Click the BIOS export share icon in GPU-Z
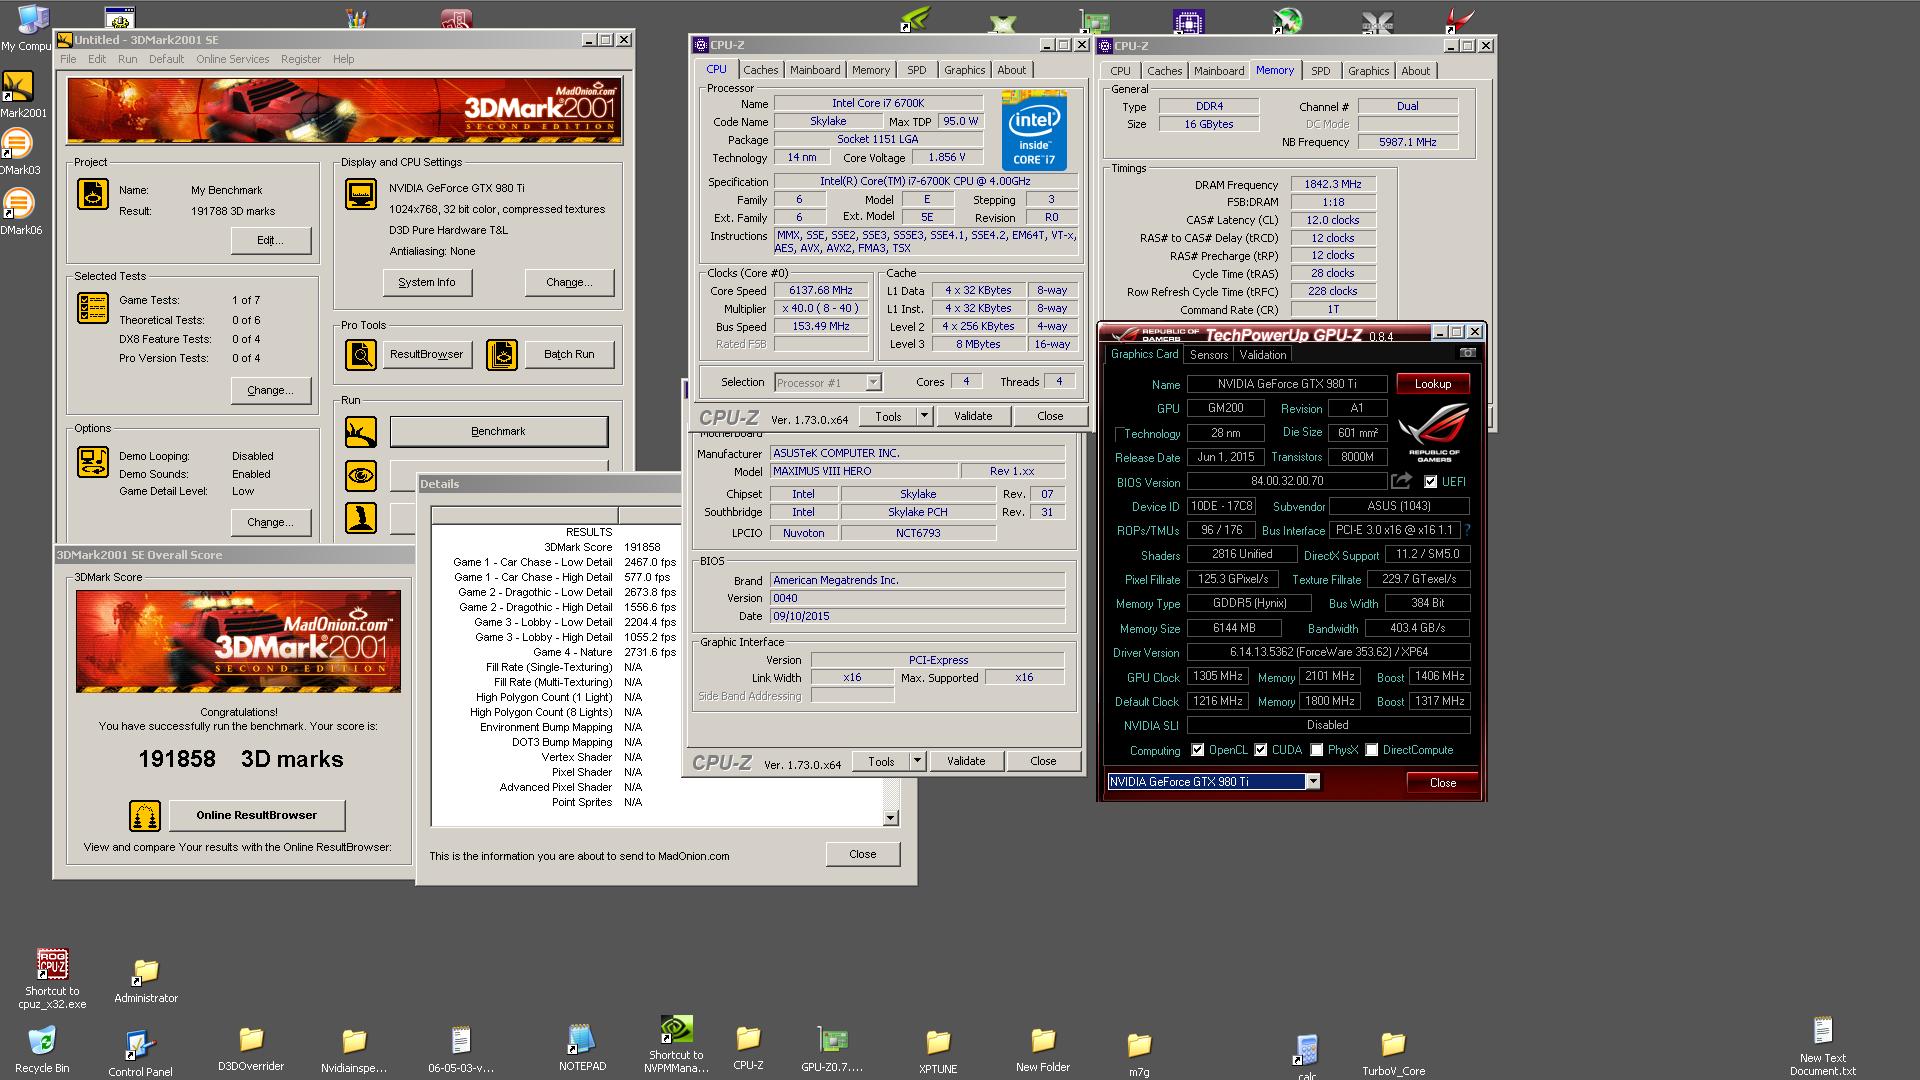This screenshot has width=1920, height=1080. click(x=1402, y=481)
